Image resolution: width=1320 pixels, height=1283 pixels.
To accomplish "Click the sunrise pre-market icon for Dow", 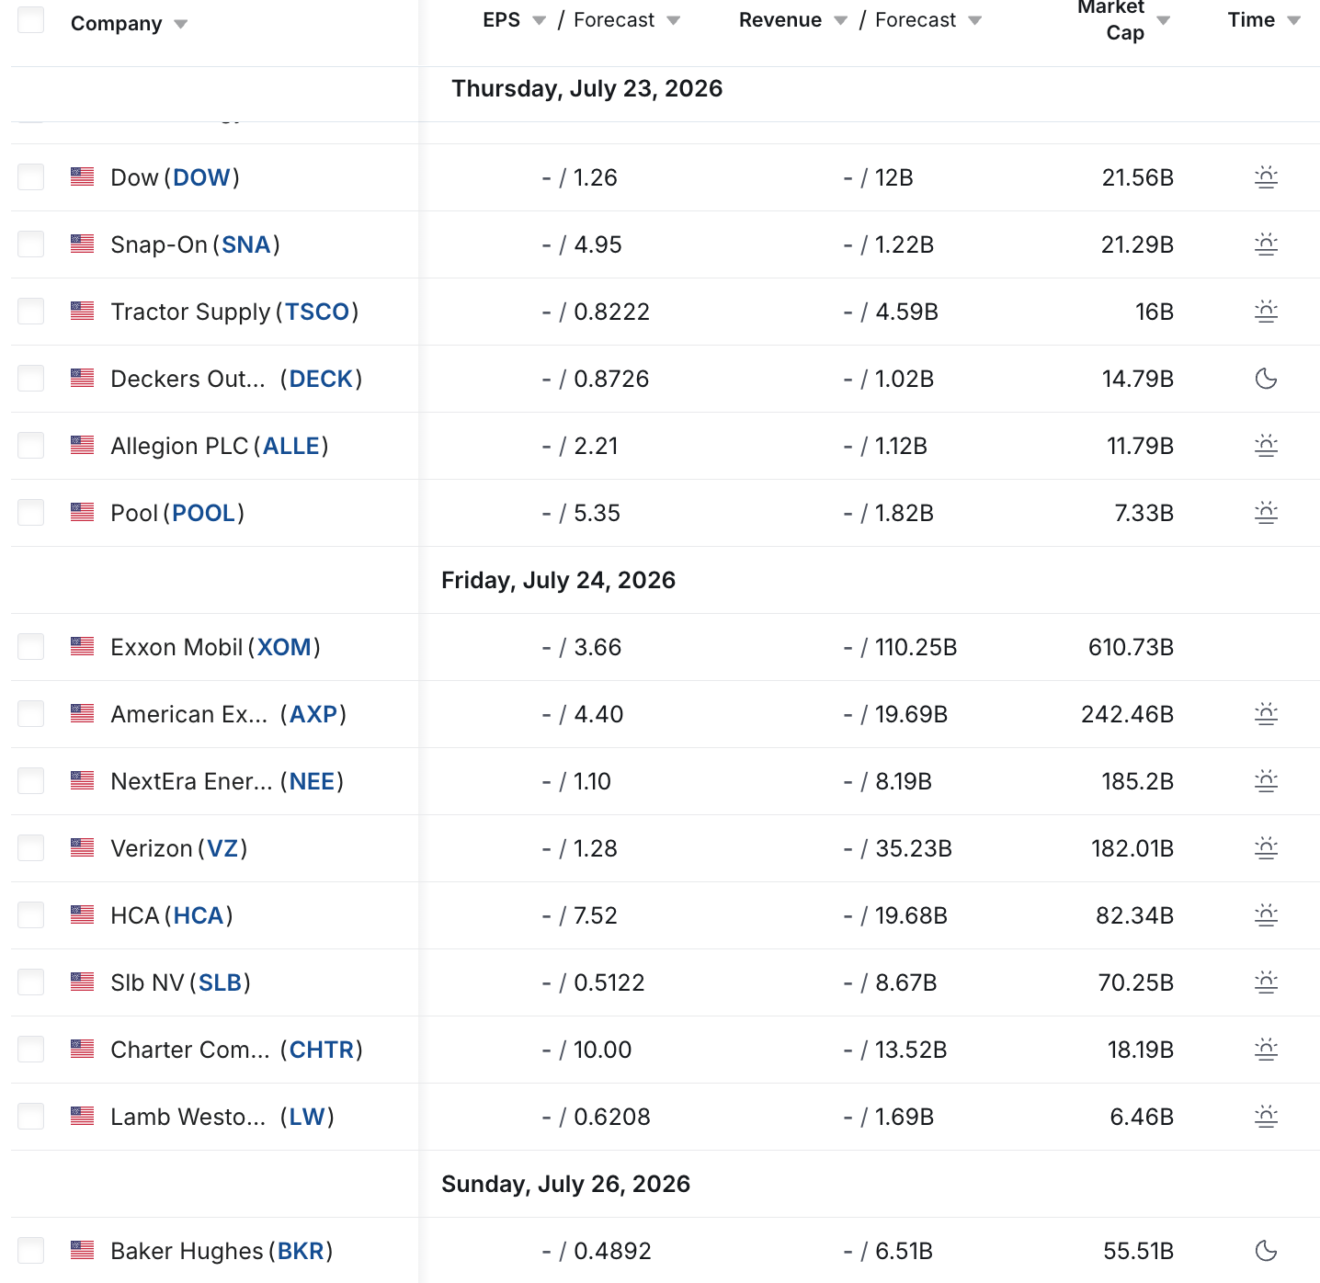I will (1266, 178).
